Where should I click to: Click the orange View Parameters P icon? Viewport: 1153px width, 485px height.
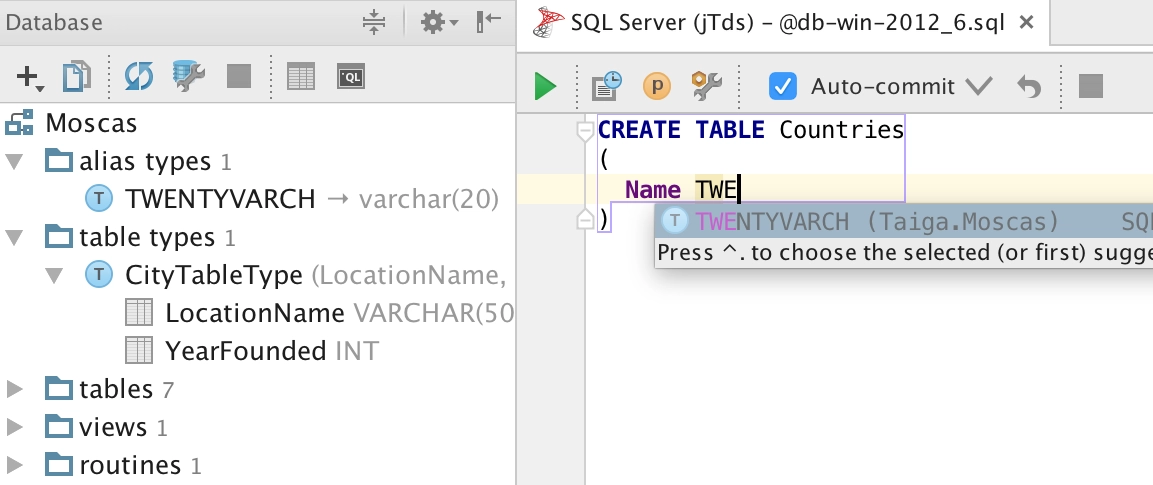pyautogui.click(x=657, y=86)
